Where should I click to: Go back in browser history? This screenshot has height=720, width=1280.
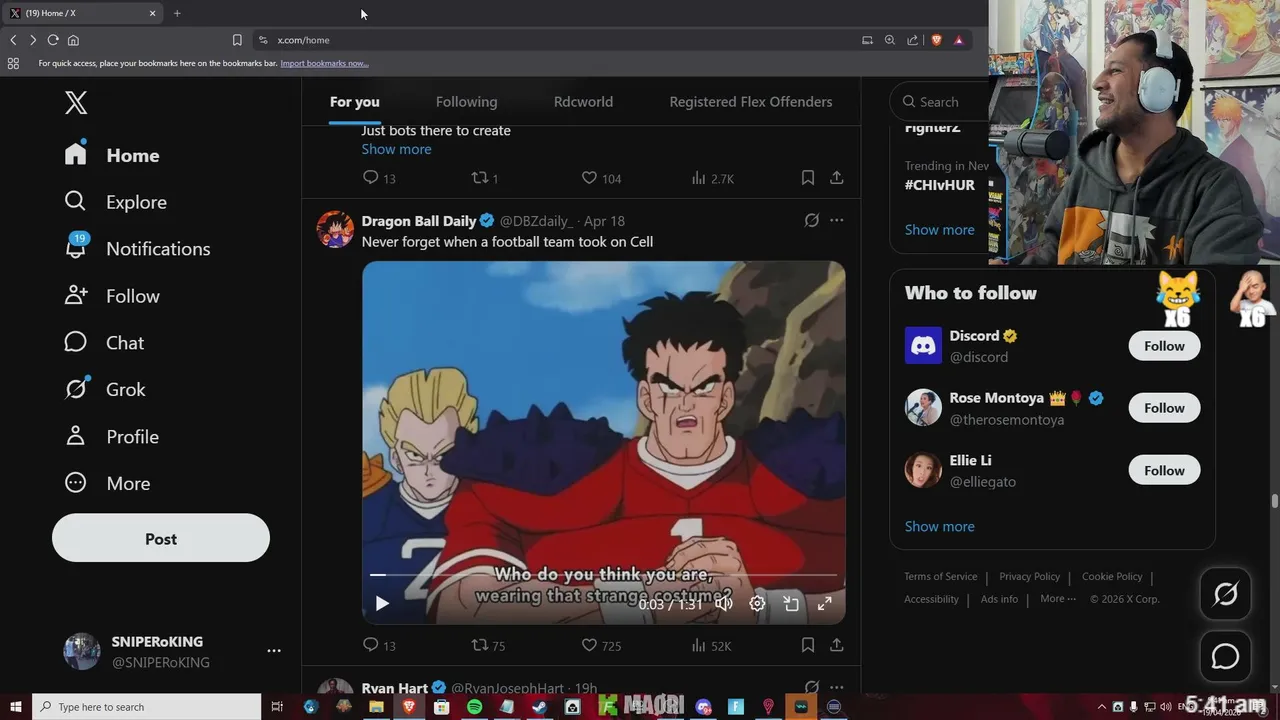pyautogui.click(x=13, y=40)
